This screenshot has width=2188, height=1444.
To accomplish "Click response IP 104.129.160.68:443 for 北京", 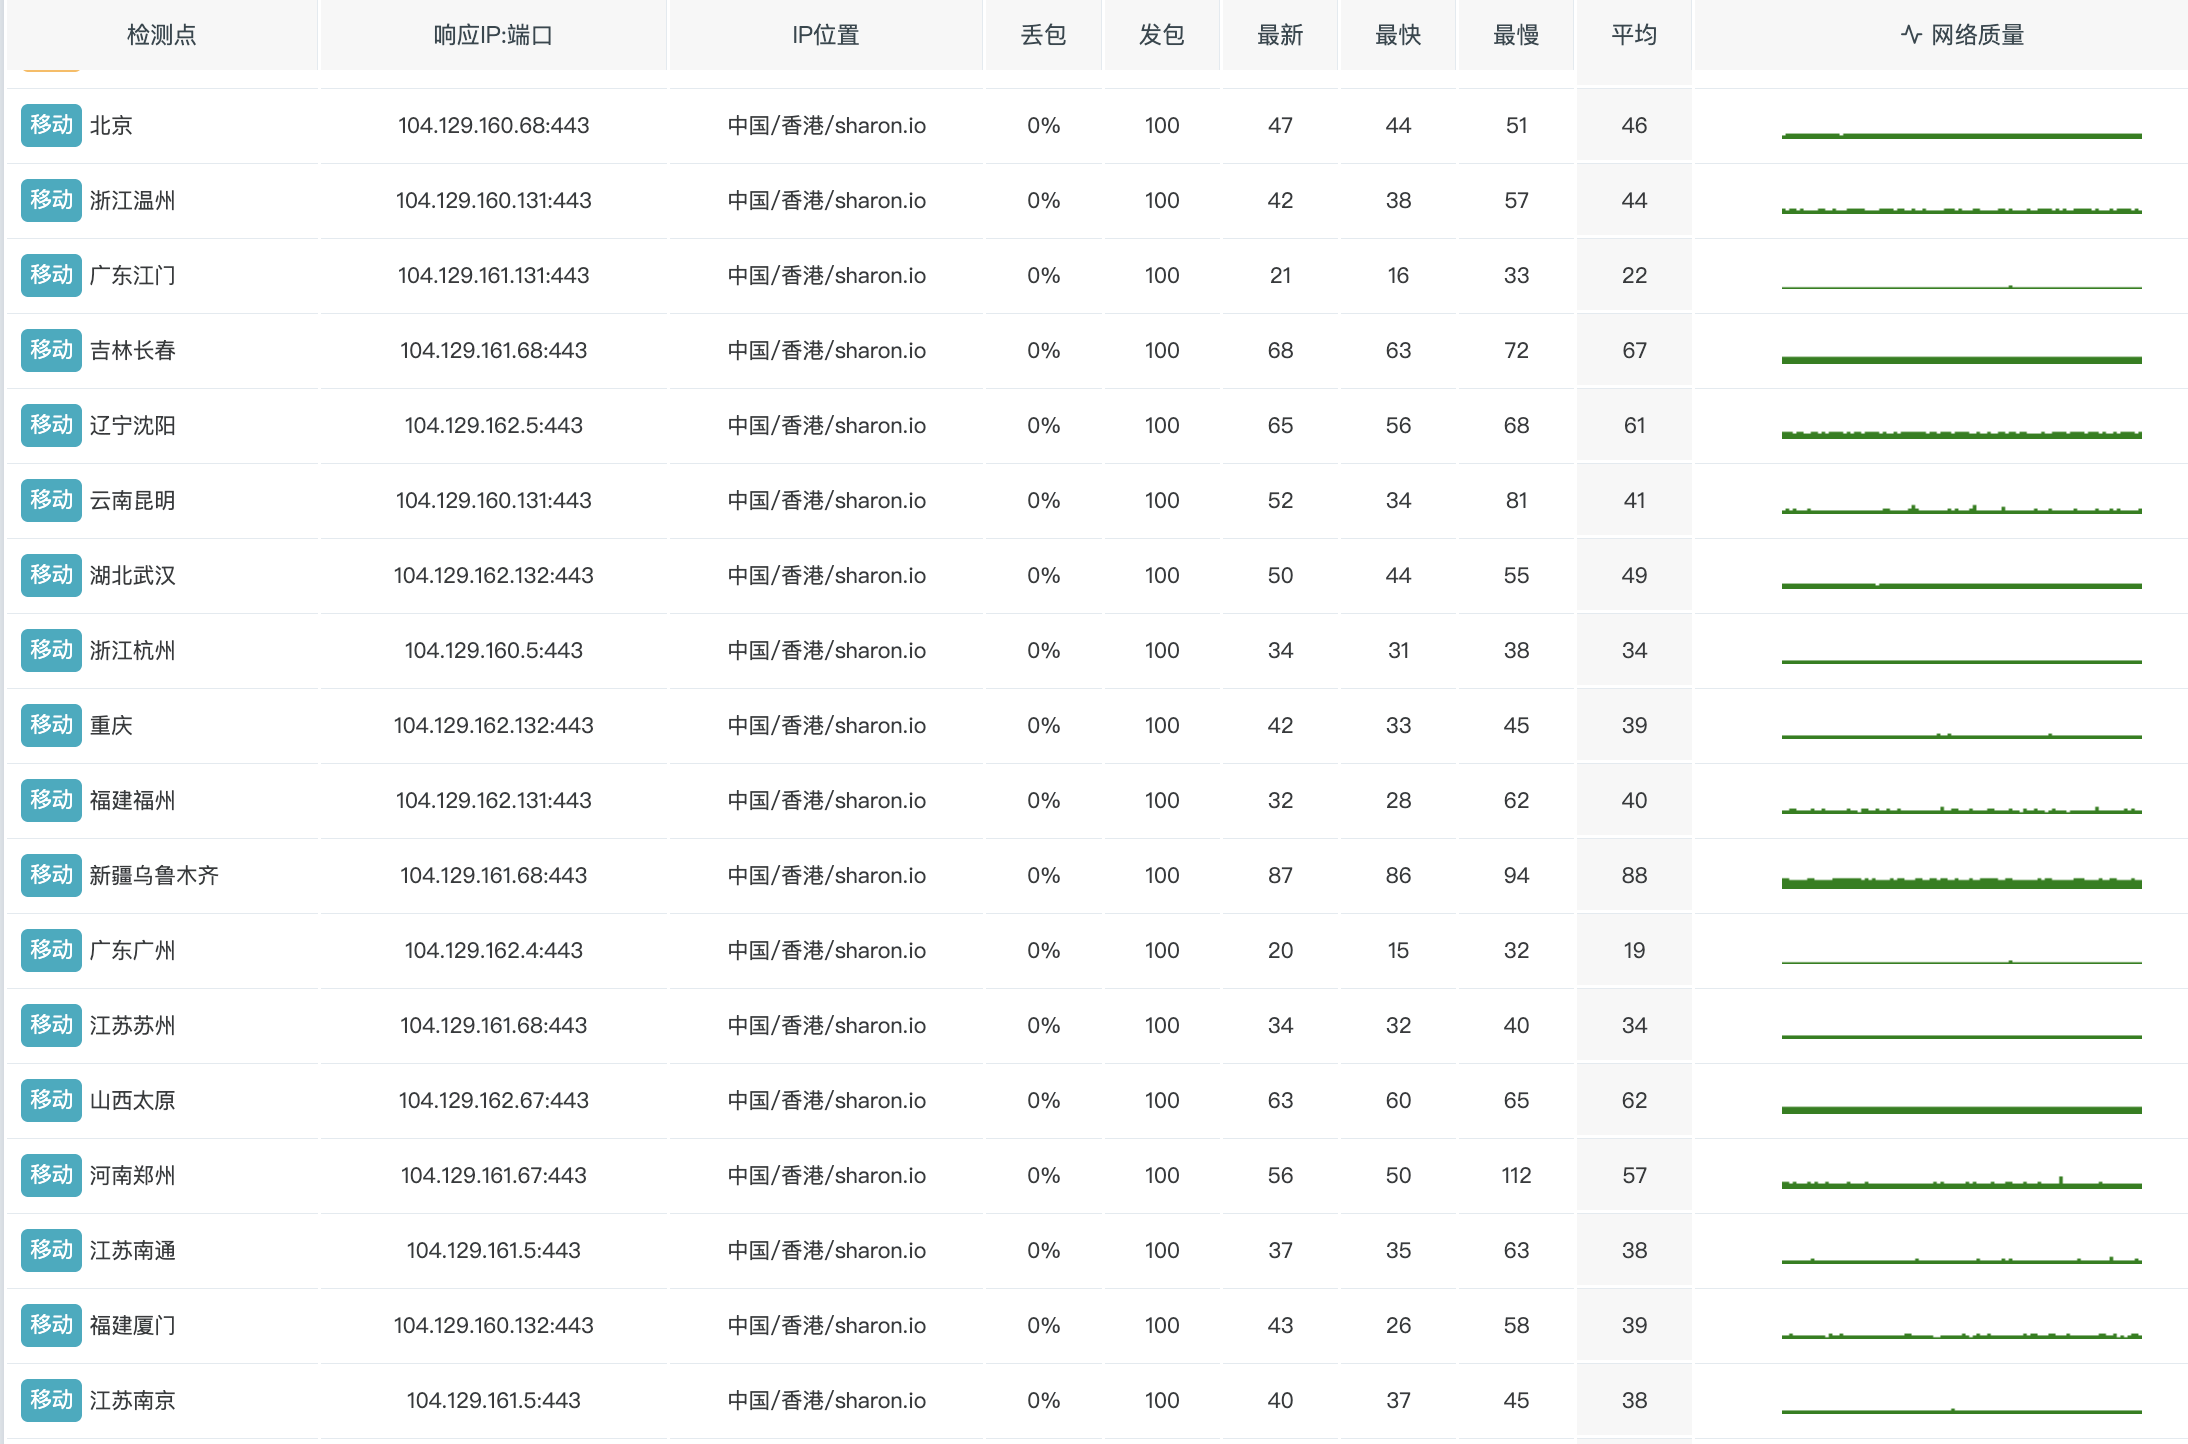I will 493,125.
